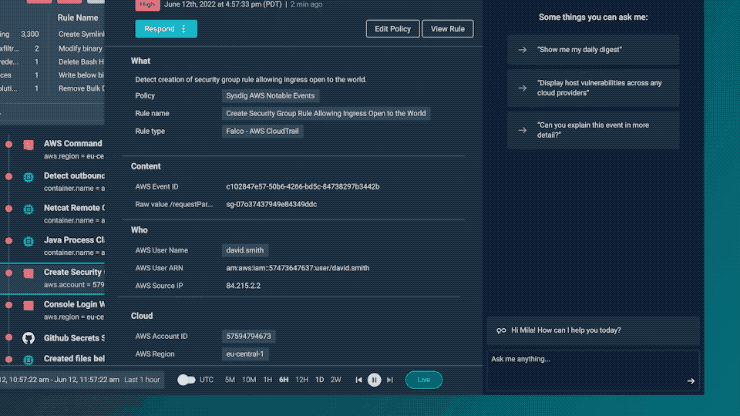Click the send arrow in the chat box

click(x=690, y=381)
